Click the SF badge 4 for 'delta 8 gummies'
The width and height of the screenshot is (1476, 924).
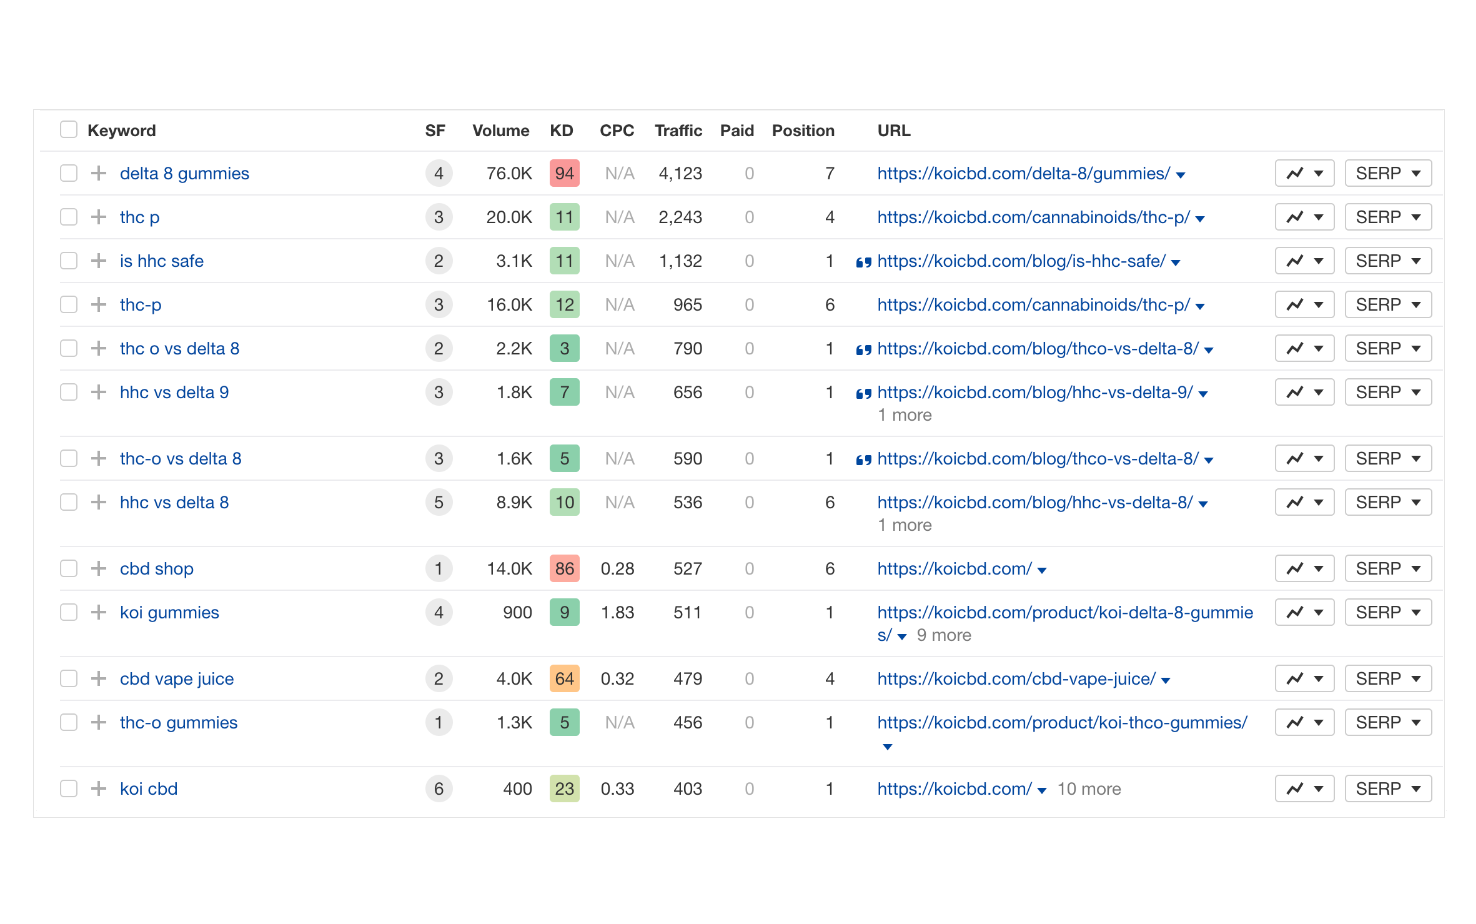click(439, 173)
